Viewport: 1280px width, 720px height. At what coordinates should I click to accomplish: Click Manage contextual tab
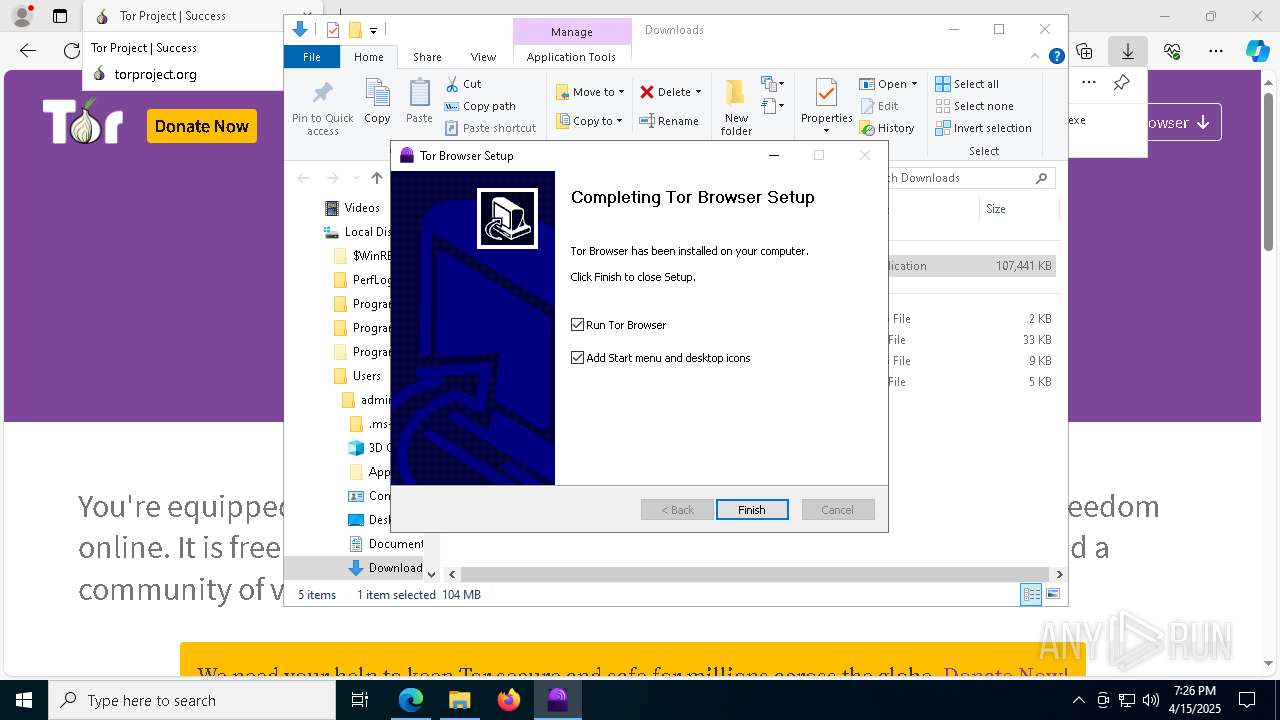click(572, 31)
